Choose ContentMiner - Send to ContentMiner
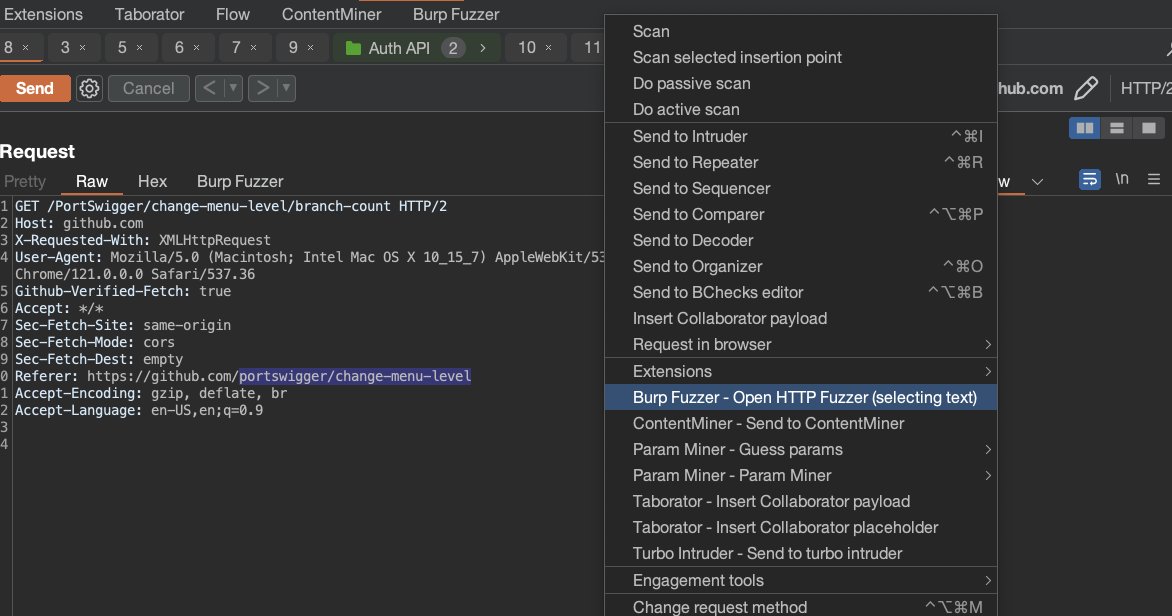Viewport: 1172px width, 616px height. click(x=801, y=423)
